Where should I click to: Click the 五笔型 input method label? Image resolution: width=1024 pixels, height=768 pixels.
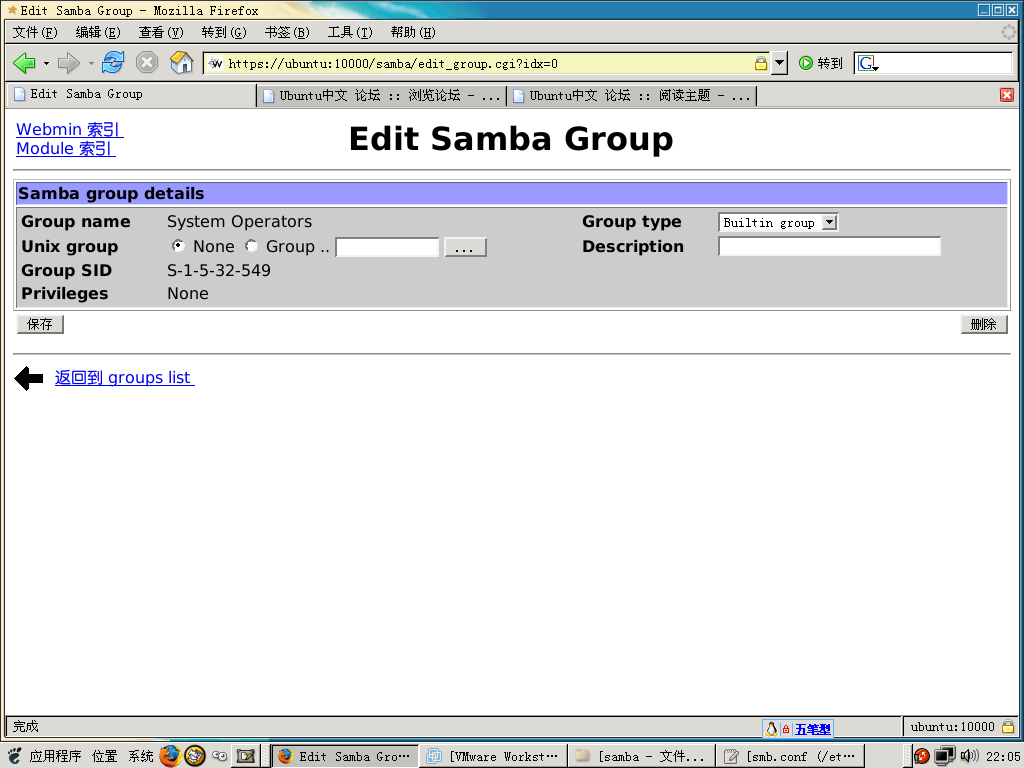coord(812,729)
